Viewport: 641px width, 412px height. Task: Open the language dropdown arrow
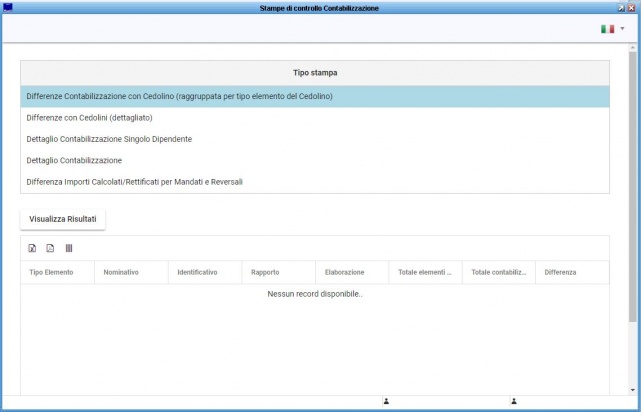[622, 29]
